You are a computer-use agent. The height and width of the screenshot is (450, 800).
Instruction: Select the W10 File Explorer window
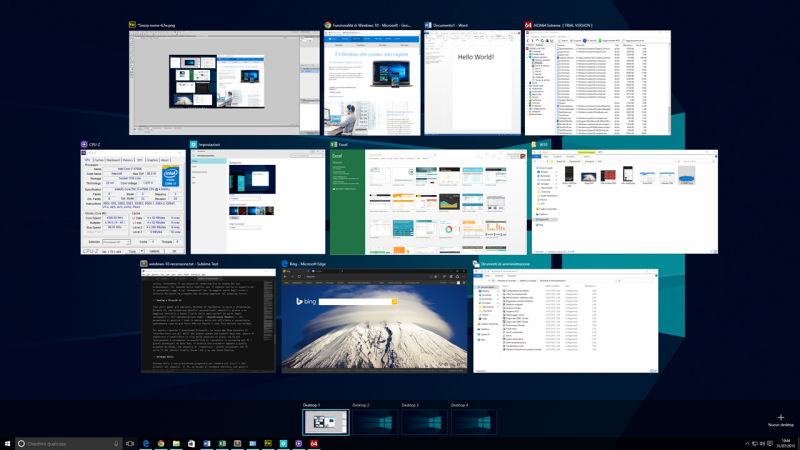point(624,202)
